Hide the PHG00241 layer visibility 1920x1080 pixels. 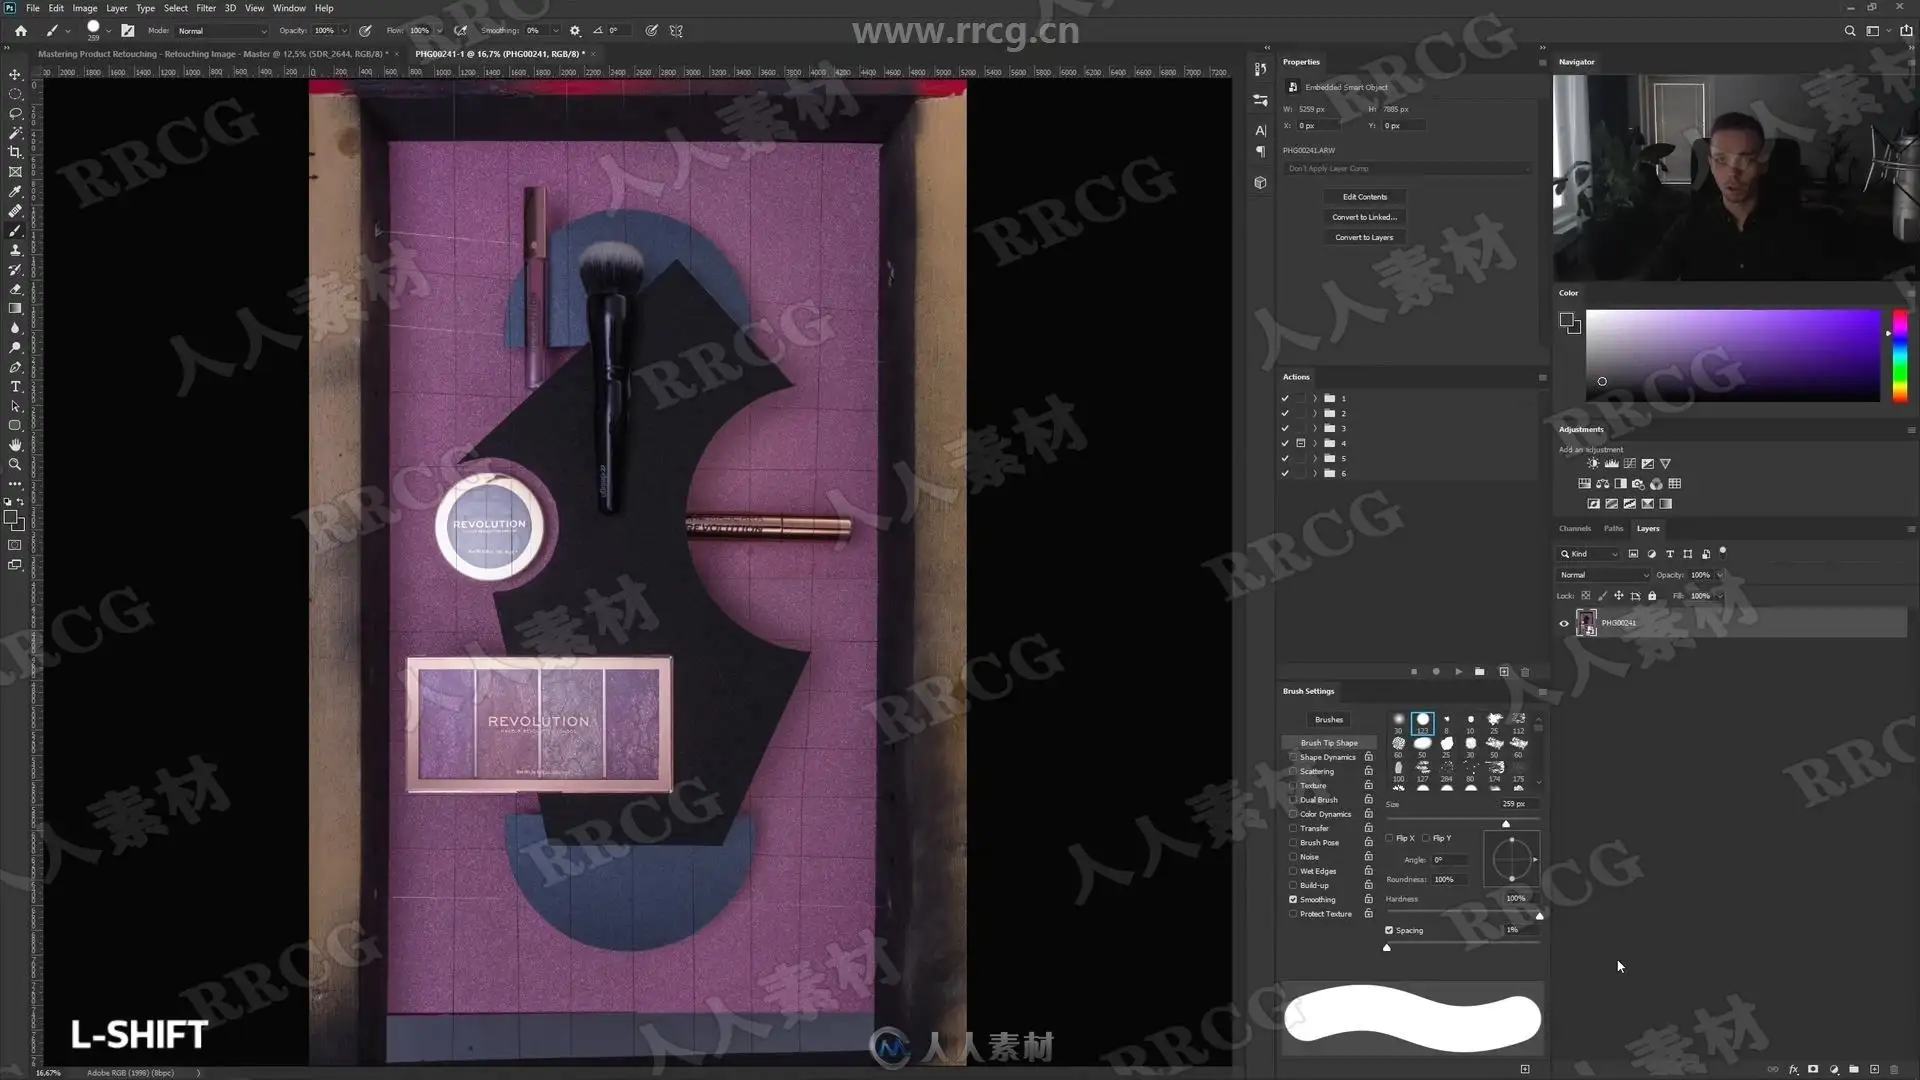(1564, 623)
